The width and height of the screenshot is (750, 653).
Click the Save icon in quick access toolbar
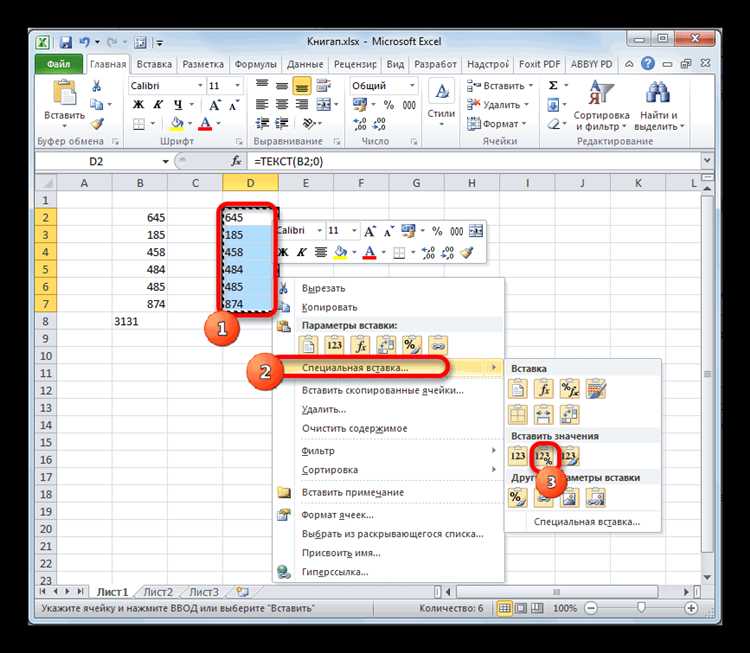(x=66, y=42)
